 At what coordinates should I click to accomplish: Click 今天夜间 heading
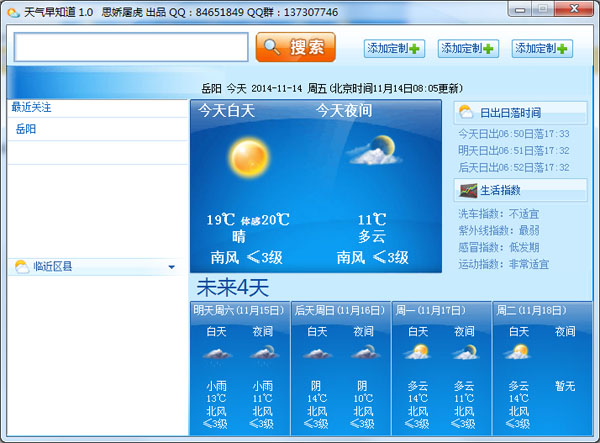point(344,111)
